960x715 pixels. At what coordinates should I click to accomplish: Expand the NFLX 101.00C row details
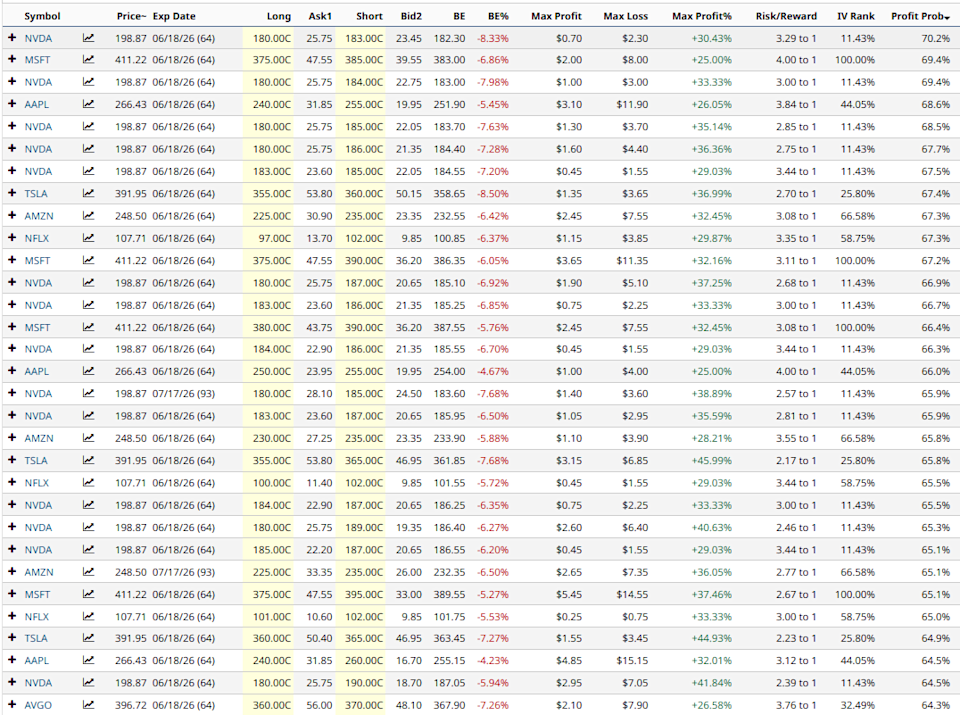pyautogui.click(x=12, y=616)
